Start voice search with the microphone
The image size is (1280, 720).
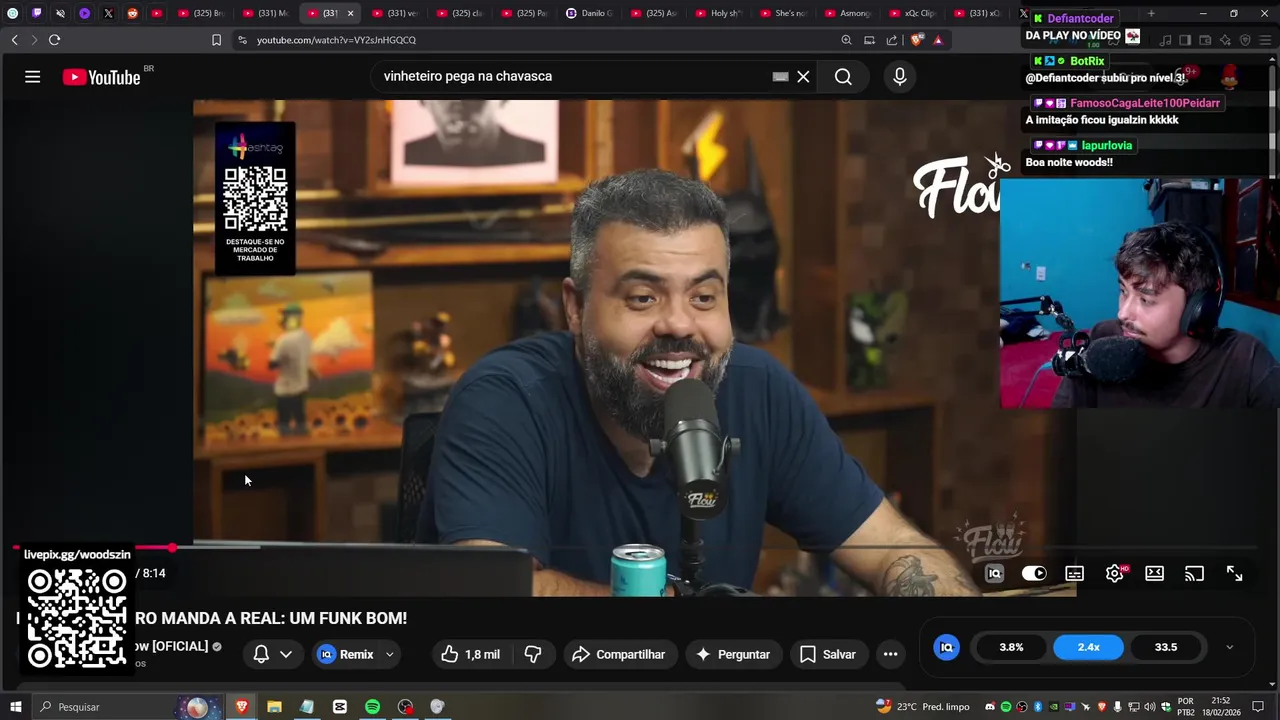click(x=900, y=76)
